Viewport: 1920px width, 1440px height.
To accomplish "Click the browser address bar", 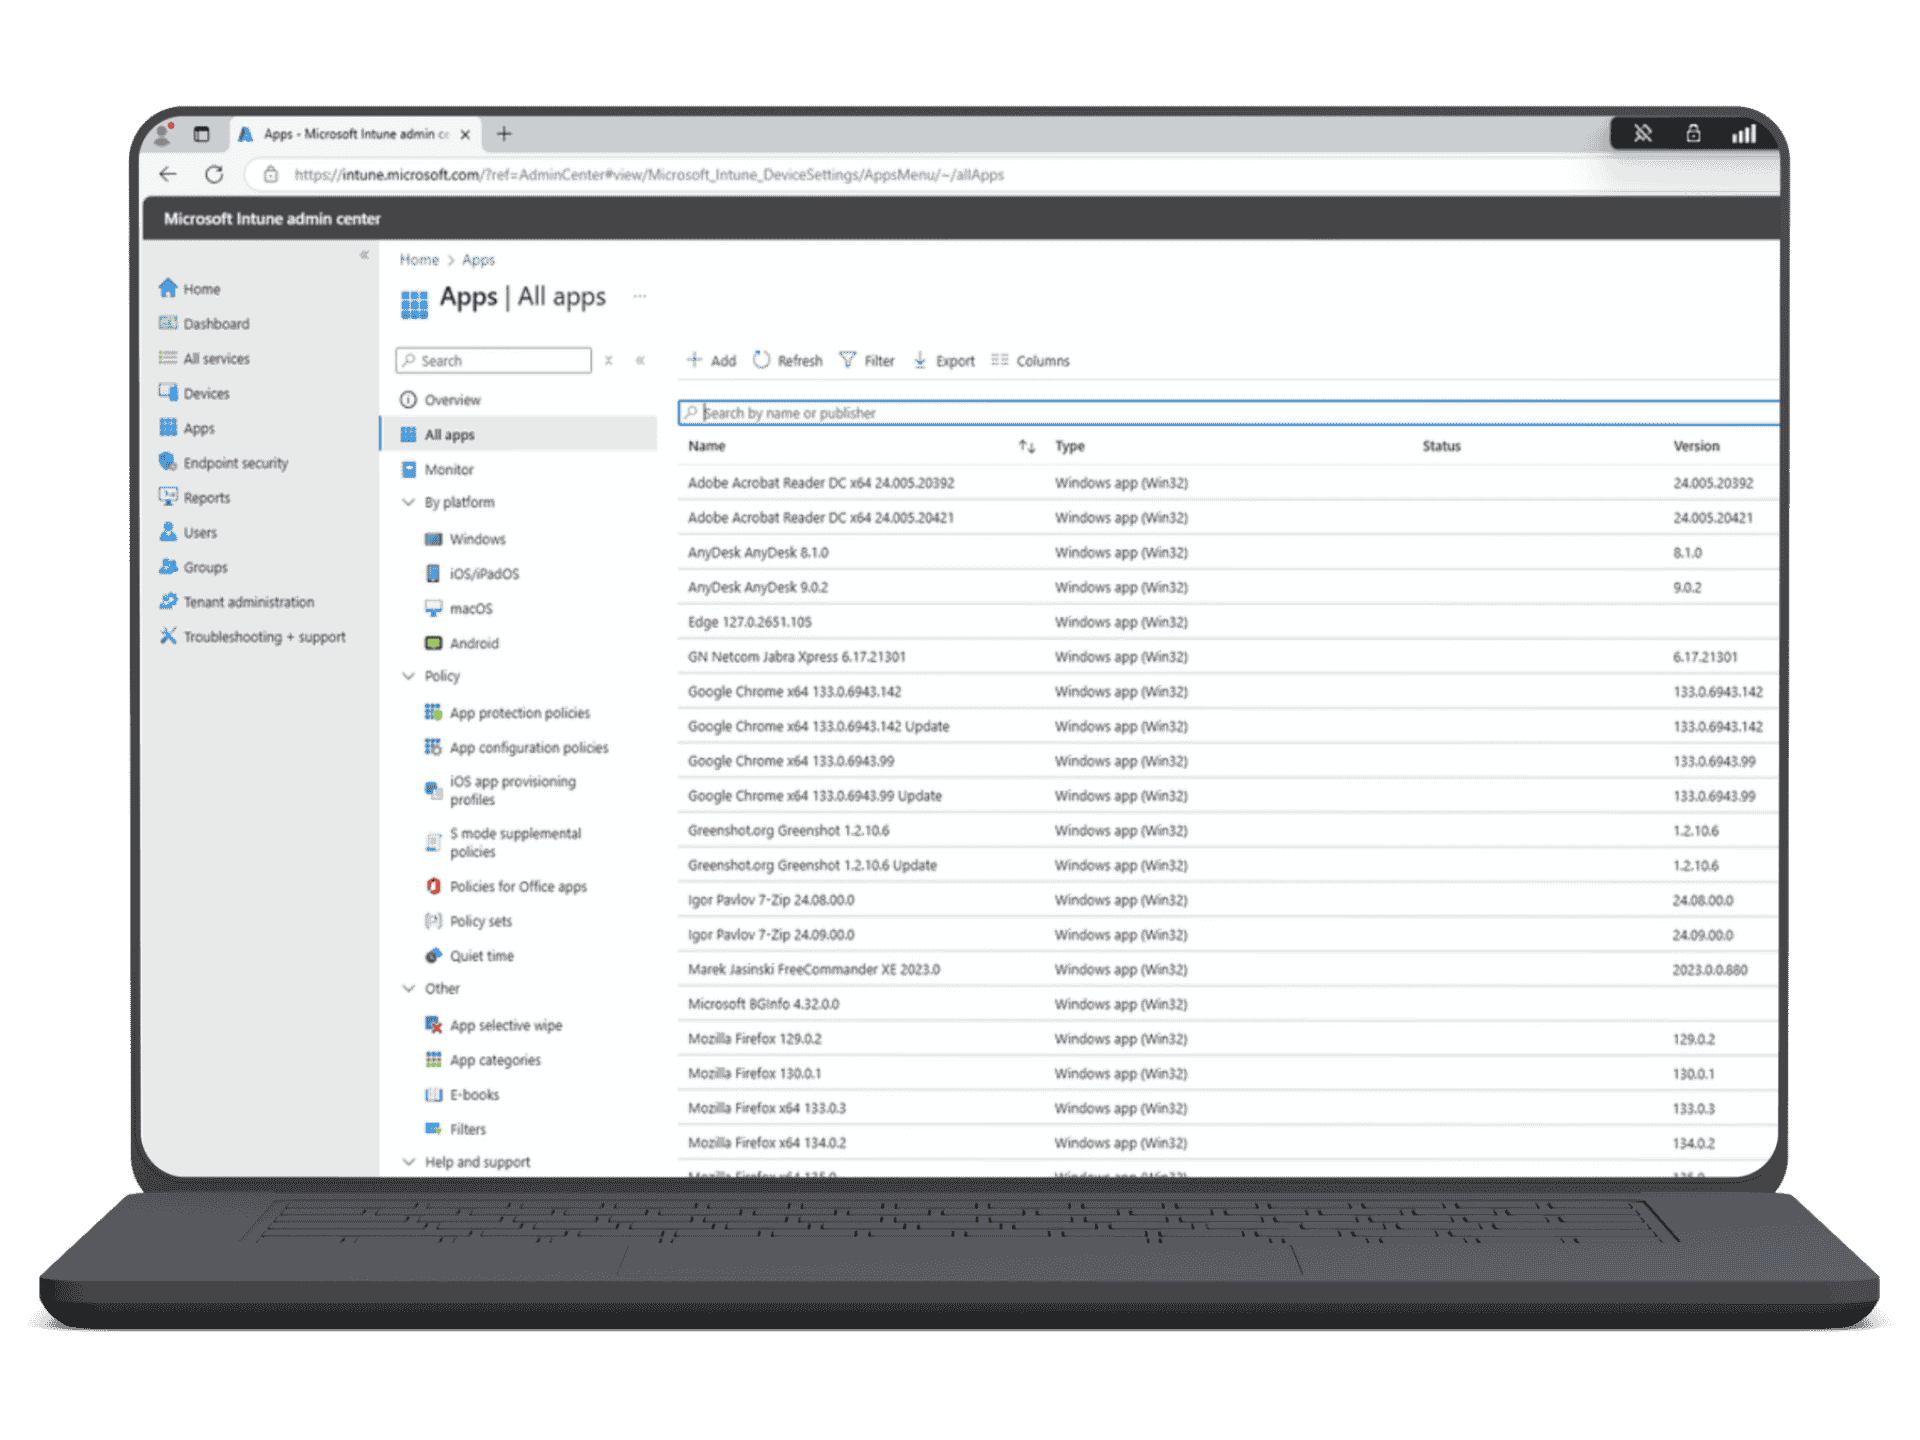I will click(x=1010, y=175).
